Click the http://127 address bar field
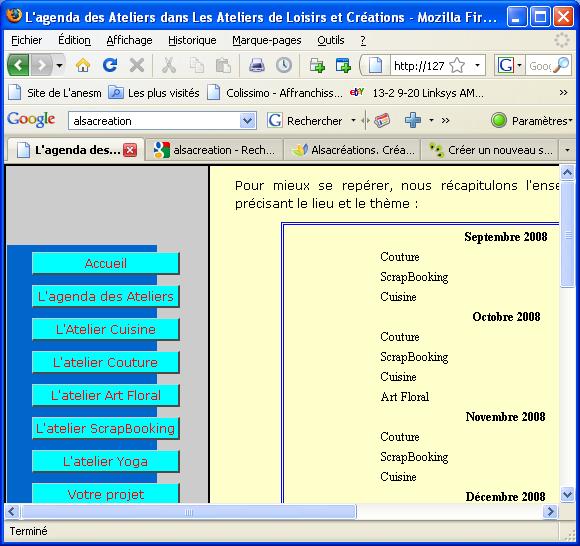The height and width of the screenshot is (546, 580). [x=419, y=66]
